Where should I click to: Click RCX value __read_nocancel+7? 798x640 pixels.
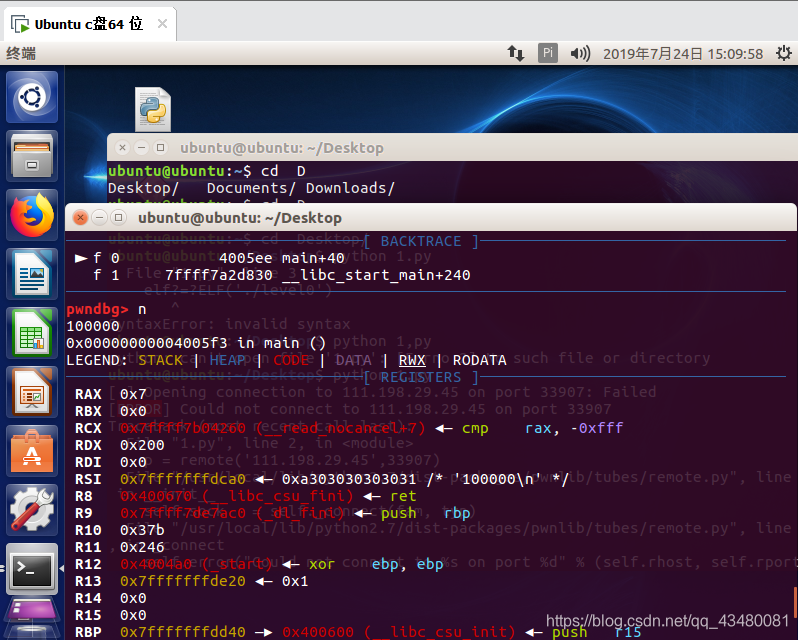click(x=272, y=428)
